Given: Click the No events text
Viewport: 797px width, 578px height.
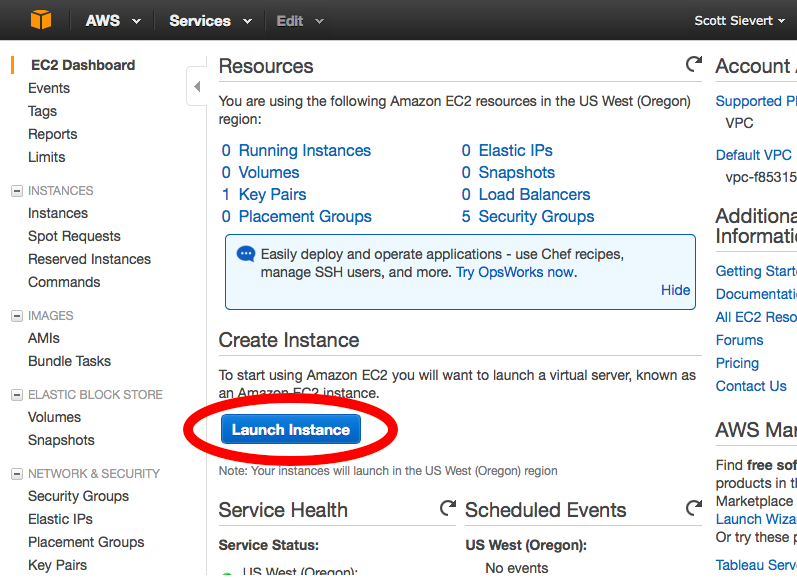Looking at the screenshot, I should 516,568.
